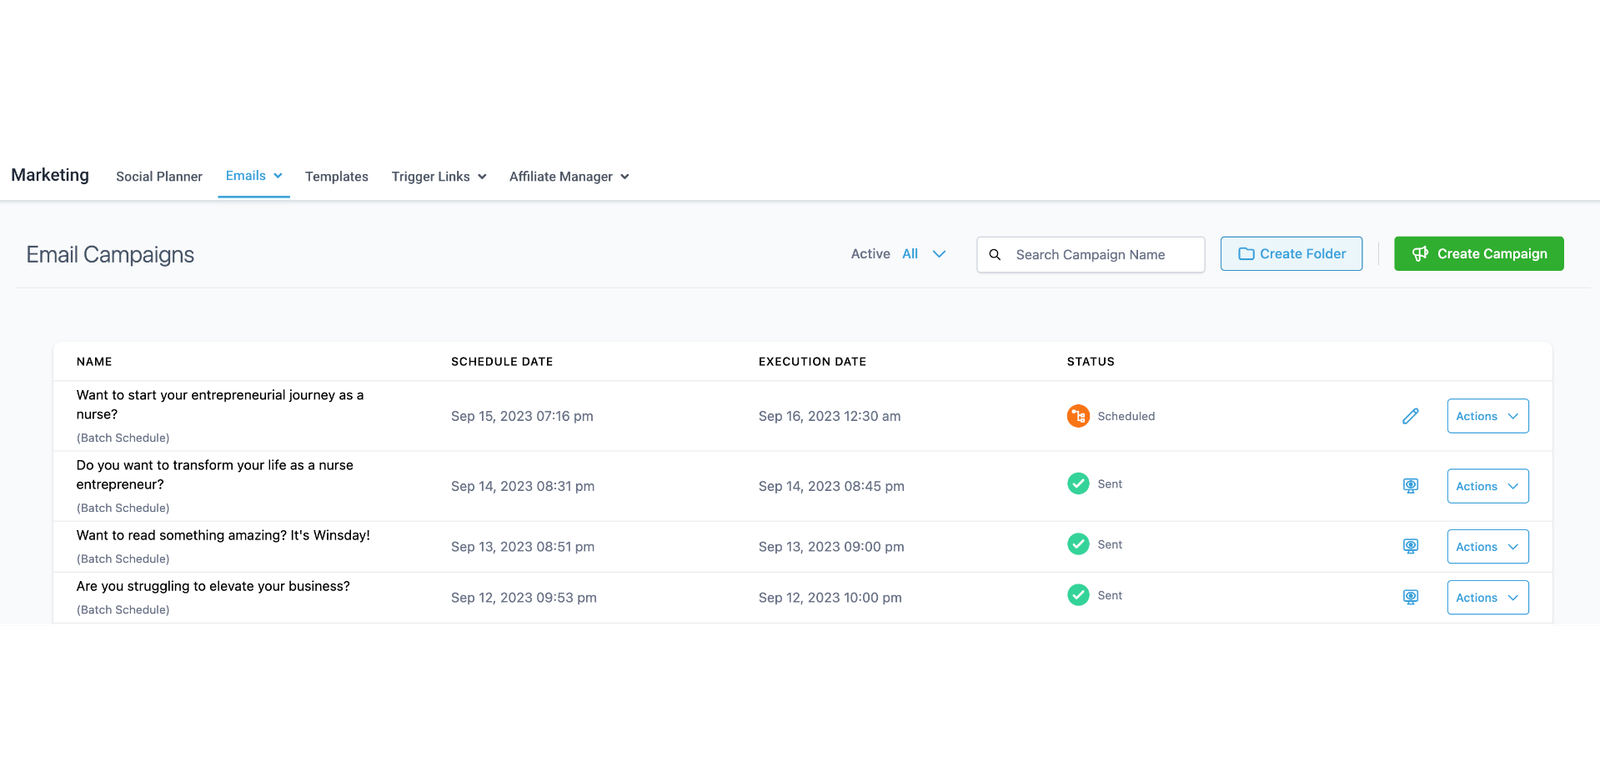Click the orange Scheduled status icon
The image size is (1600, 781).
pyautogui.click(x=1078, y=416)
